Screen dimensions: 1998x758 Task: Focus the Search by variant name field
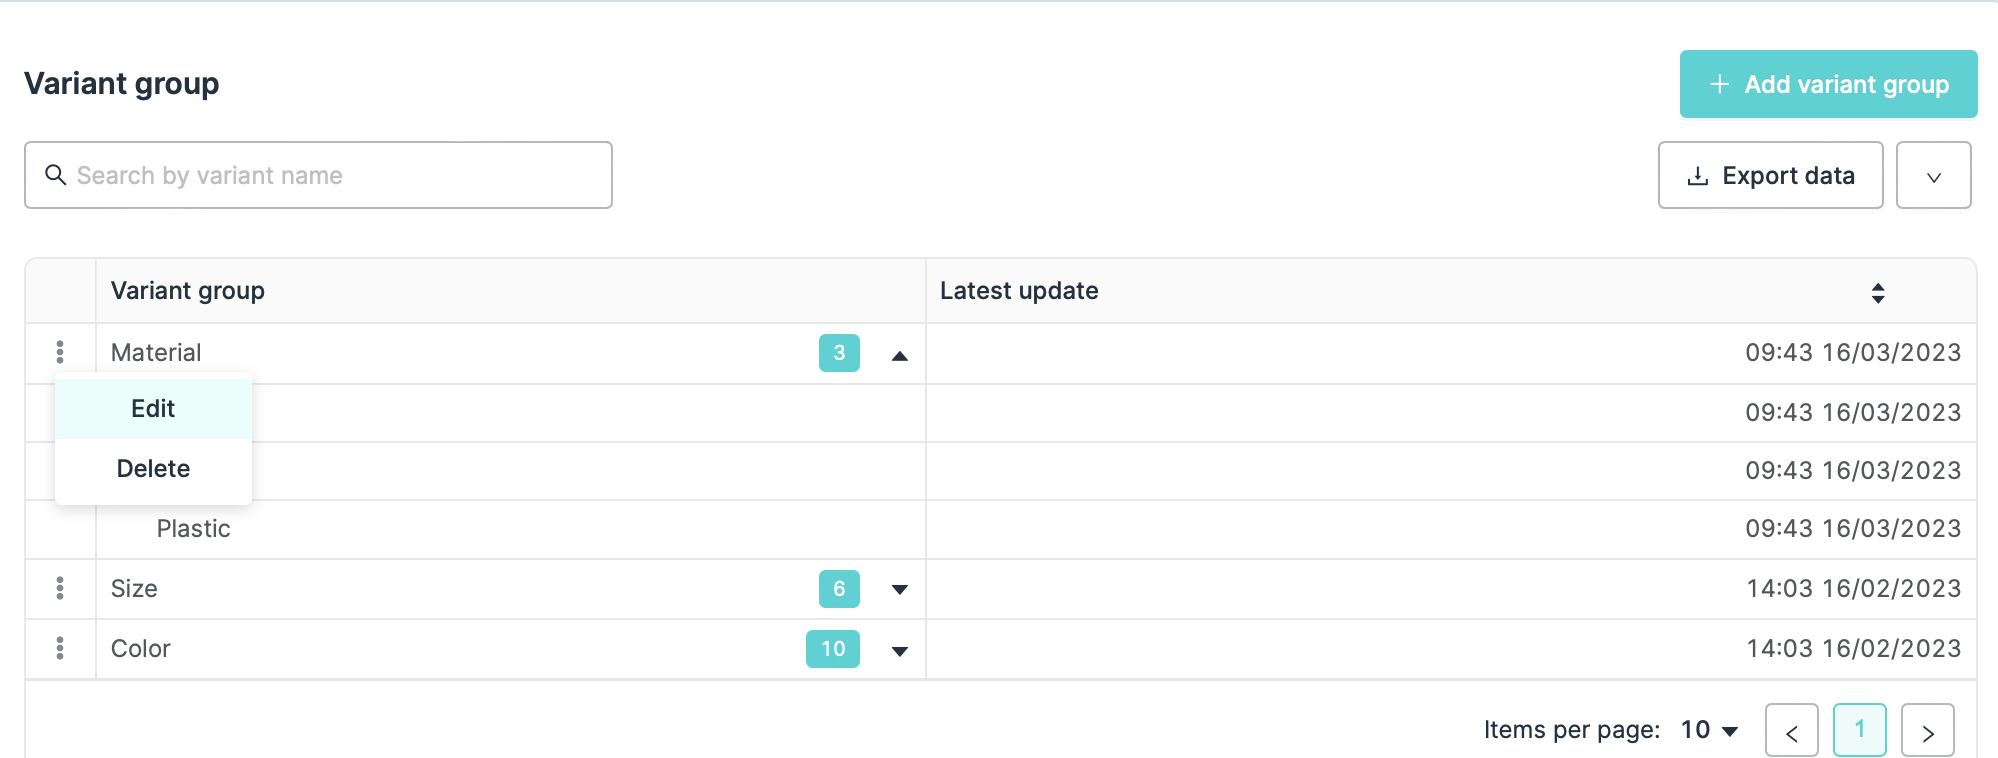(330, 175)
